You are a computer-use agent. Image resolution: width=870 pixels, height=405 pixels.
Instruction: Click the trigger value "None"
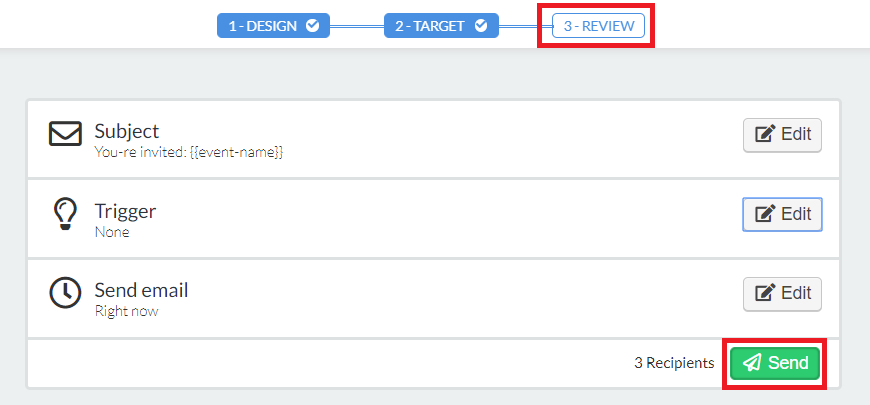point(112,232)
